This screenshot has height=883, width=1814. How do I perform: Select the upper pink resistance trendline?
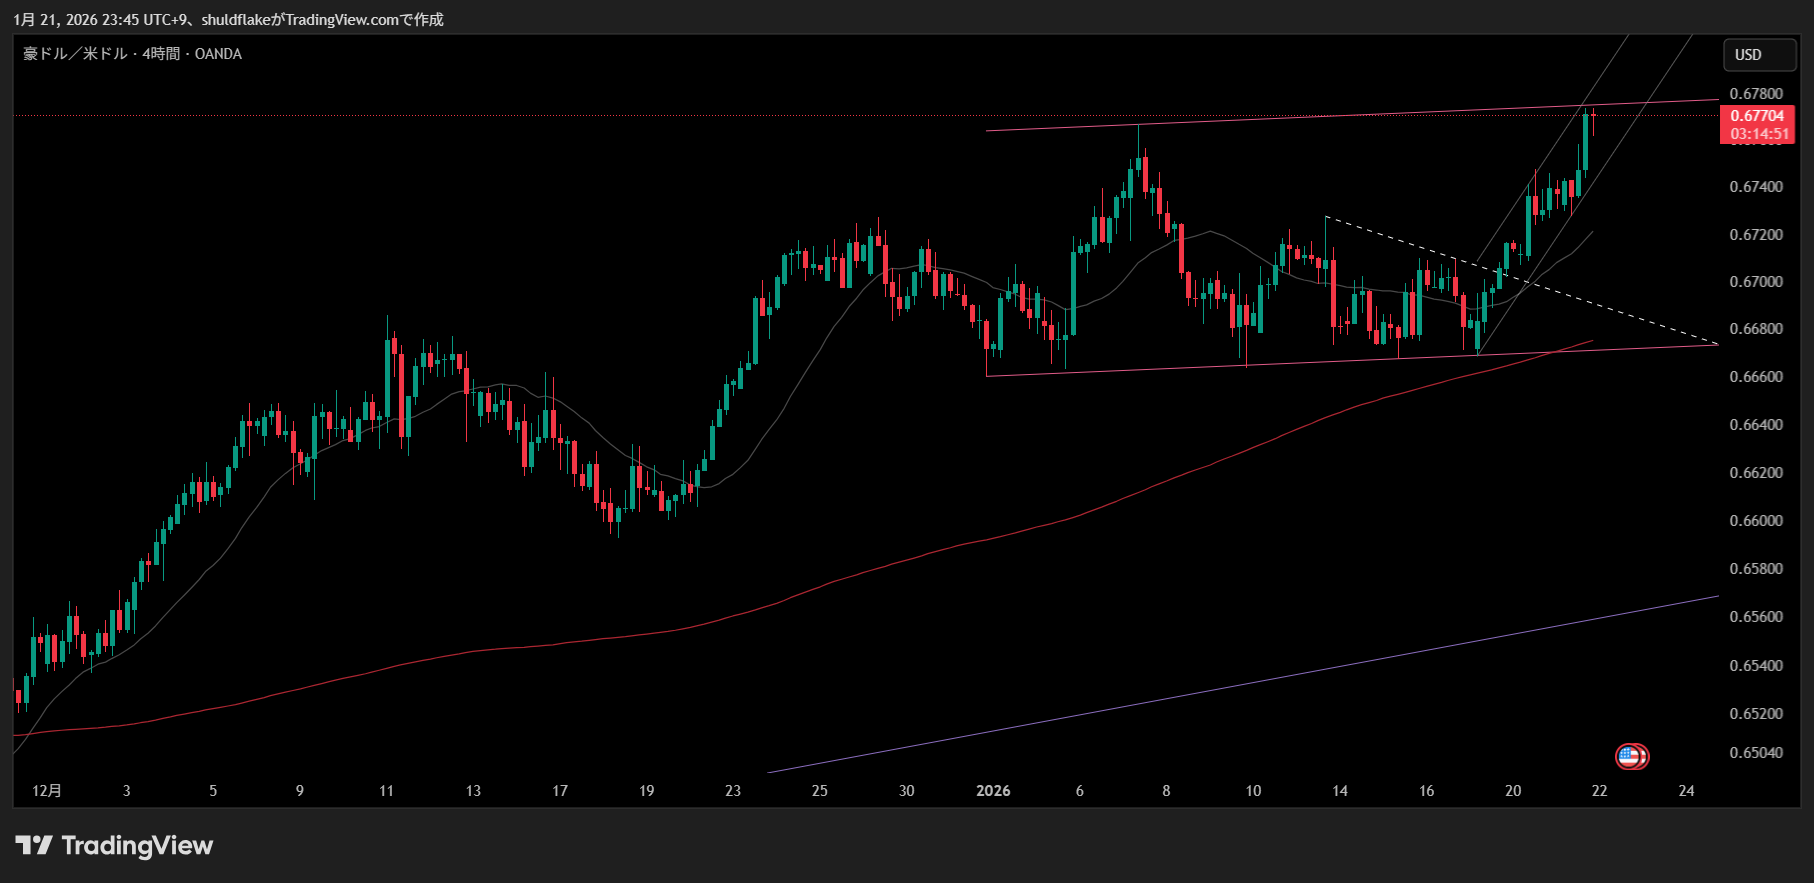(1300, 117)
